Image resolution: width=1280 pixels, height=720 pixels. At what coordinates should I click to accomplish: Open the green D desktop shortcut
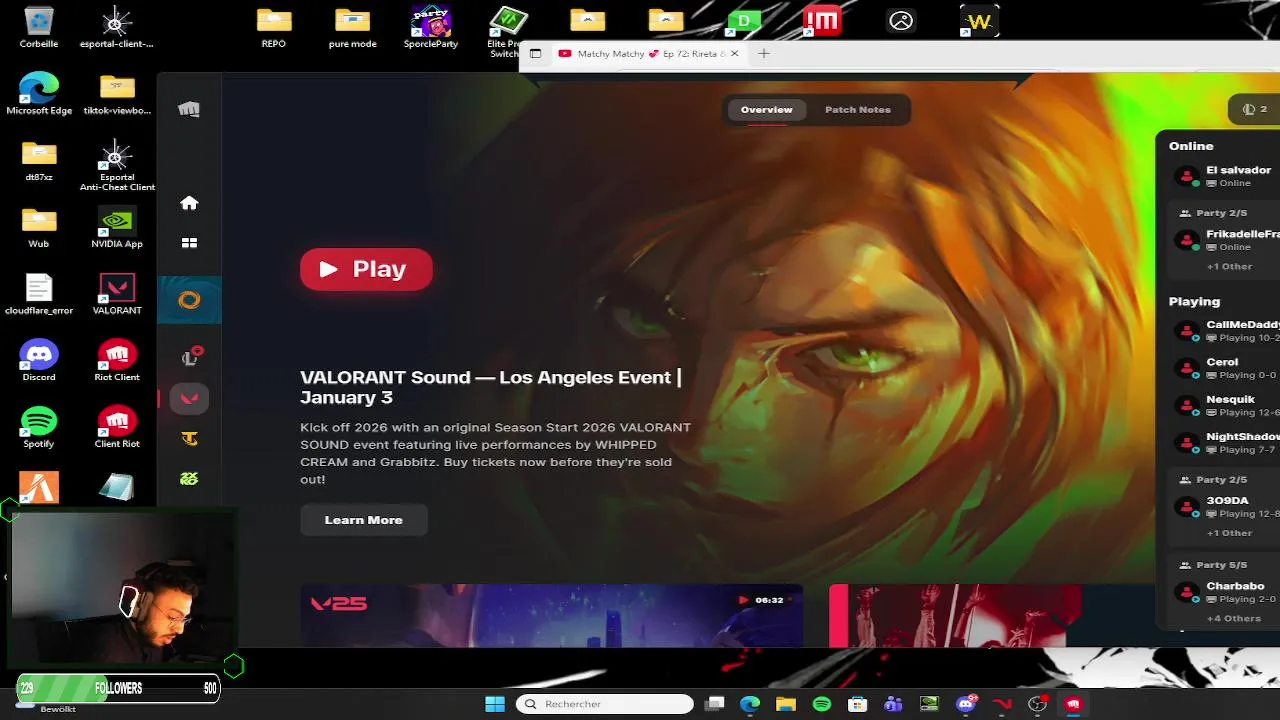pos(744,20)
